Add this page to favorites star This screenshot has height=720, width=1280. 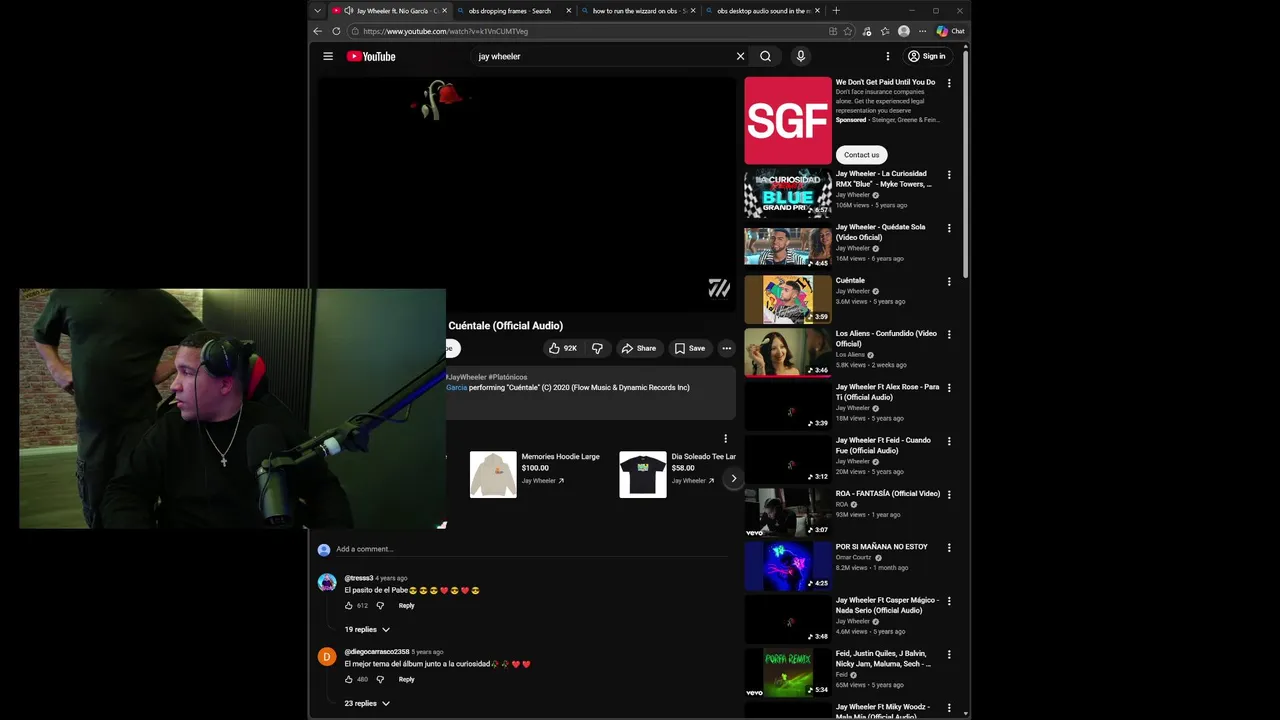click(848, 31)
